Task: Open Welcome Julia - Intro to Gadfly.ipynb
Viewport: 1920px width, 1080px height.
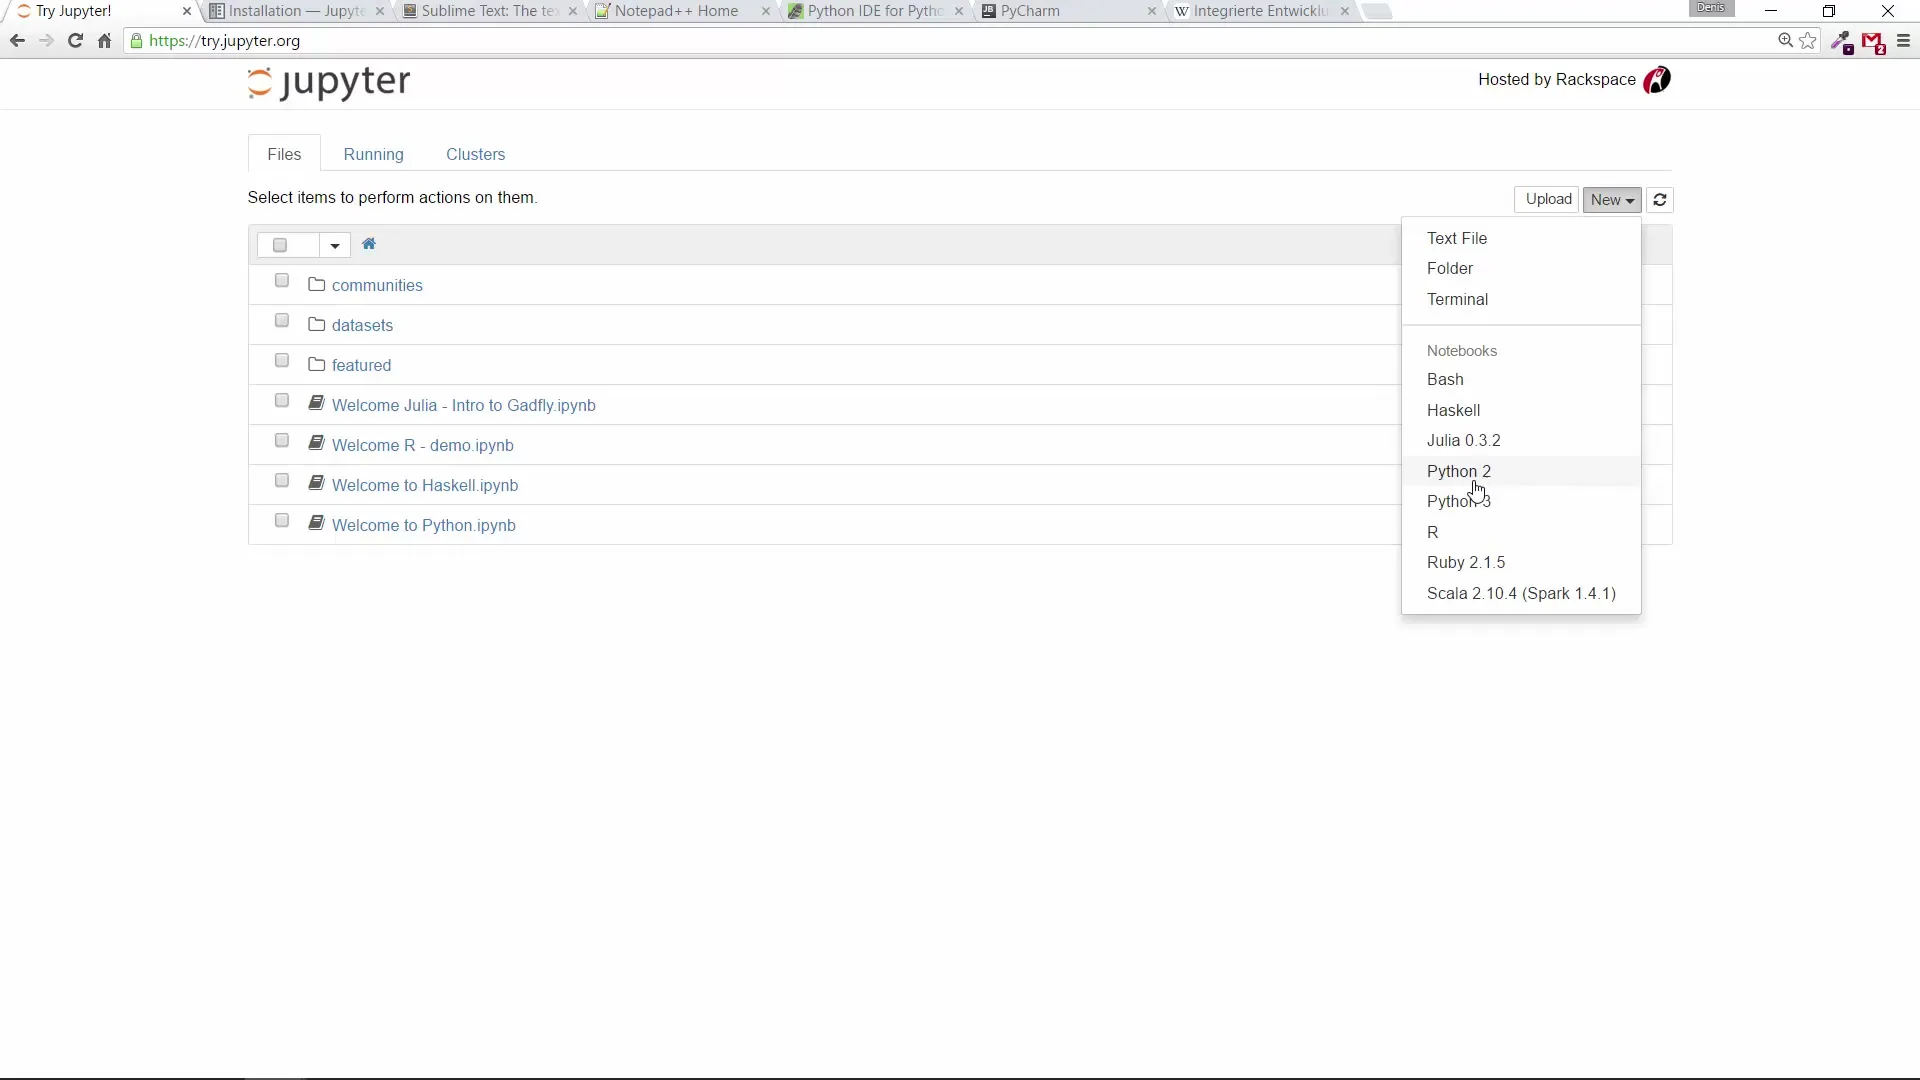Action: 463,405
